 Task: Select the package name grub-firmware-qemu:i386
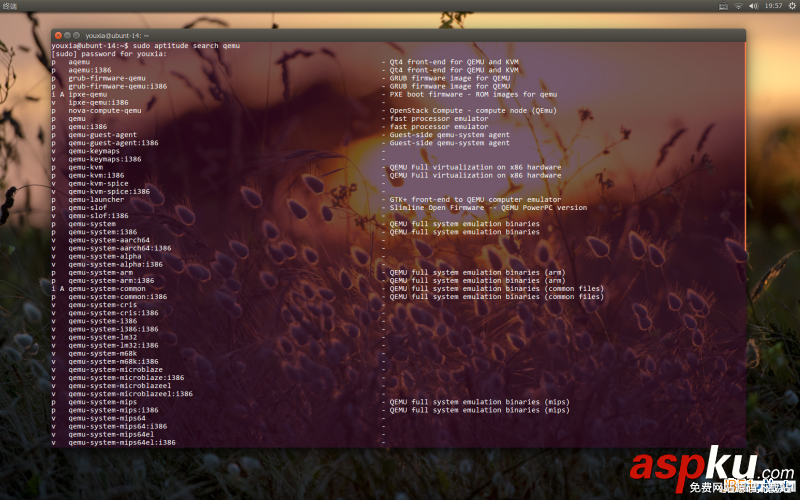click(x=118, y=87)
